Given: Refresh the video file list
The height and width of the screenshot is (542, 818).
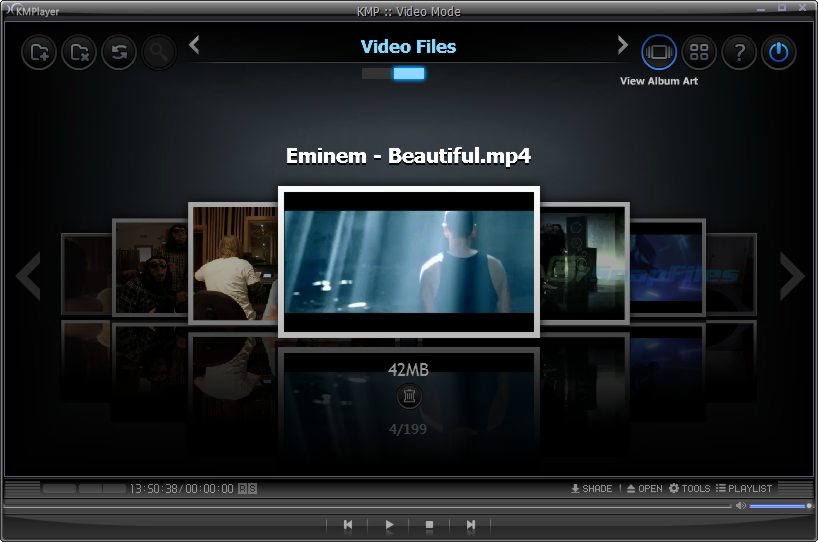Looking at the screenshot, I should [119, 52].
